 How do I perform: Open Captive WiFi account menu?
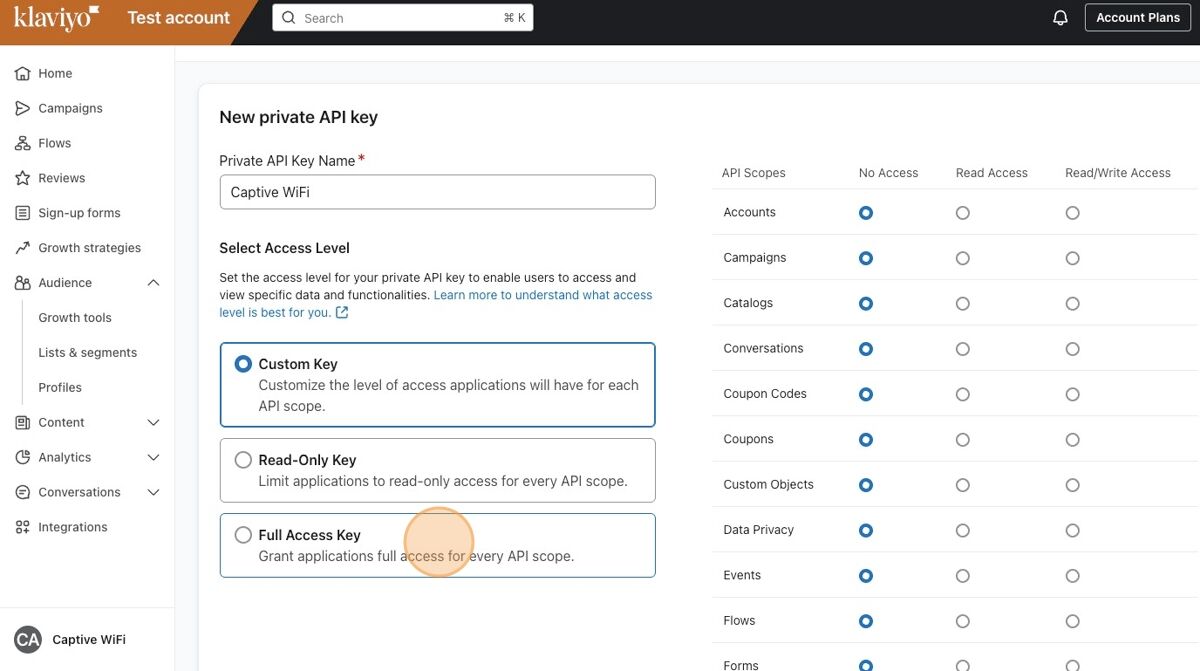coord(89,640)
